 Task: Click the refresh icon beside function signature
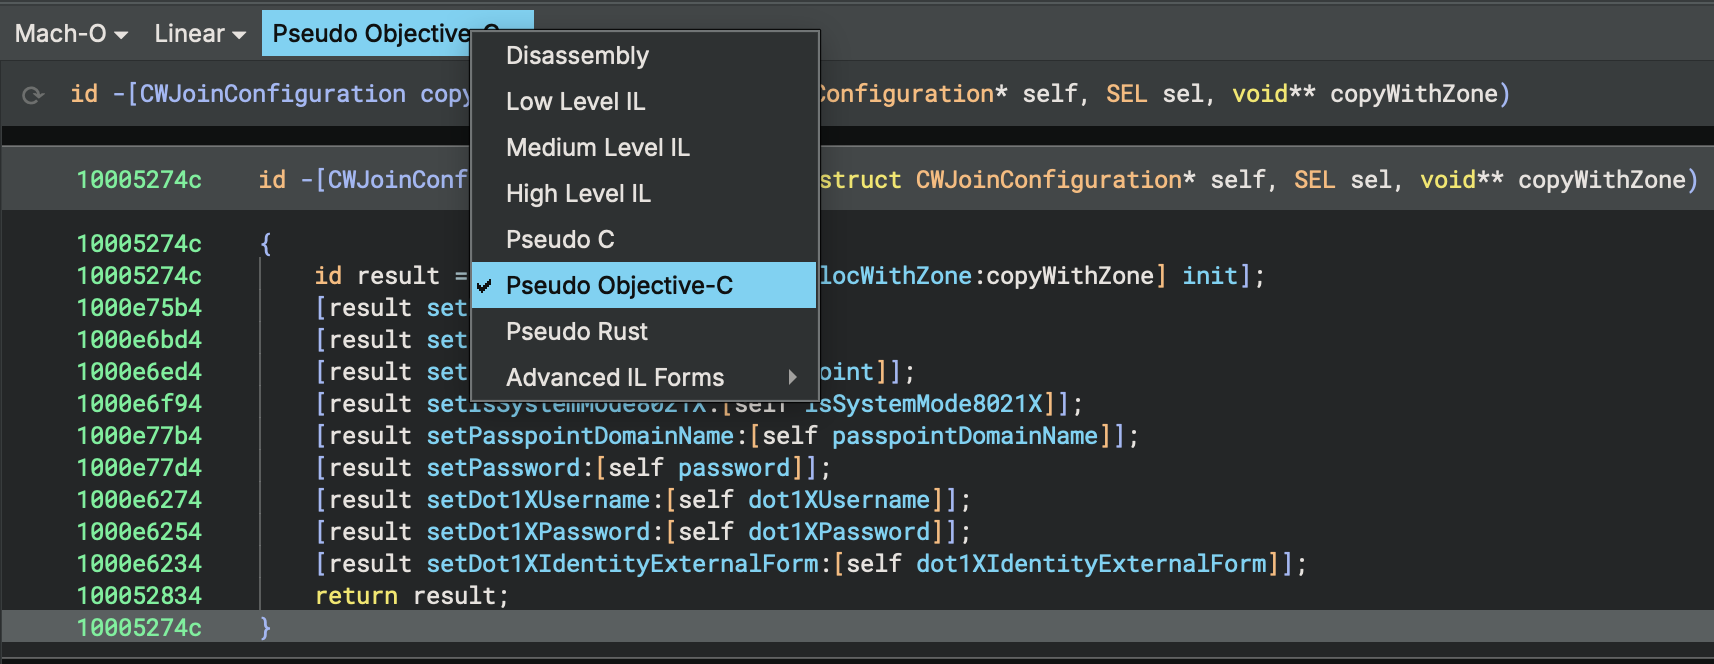pyautogui.click(x=33, y=95)
